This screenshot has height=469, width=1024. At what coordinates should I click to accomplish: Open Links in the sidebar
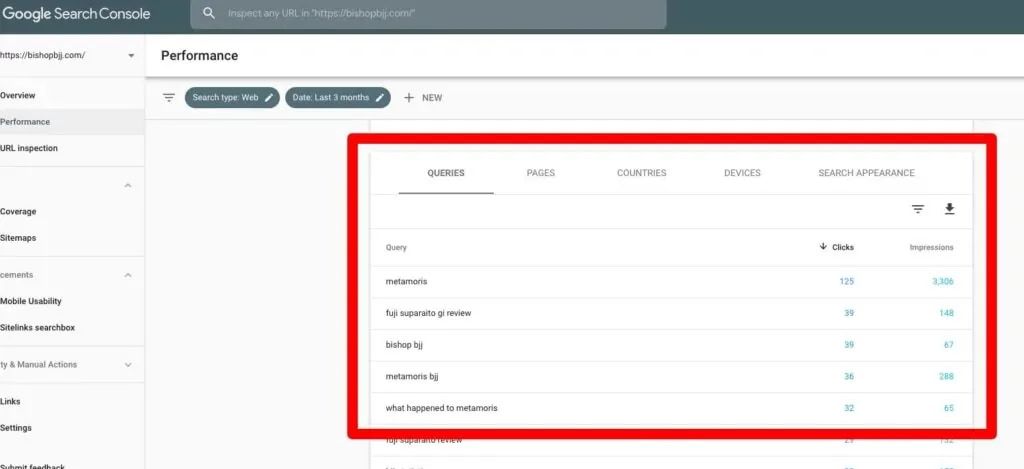tap(10, 402)
